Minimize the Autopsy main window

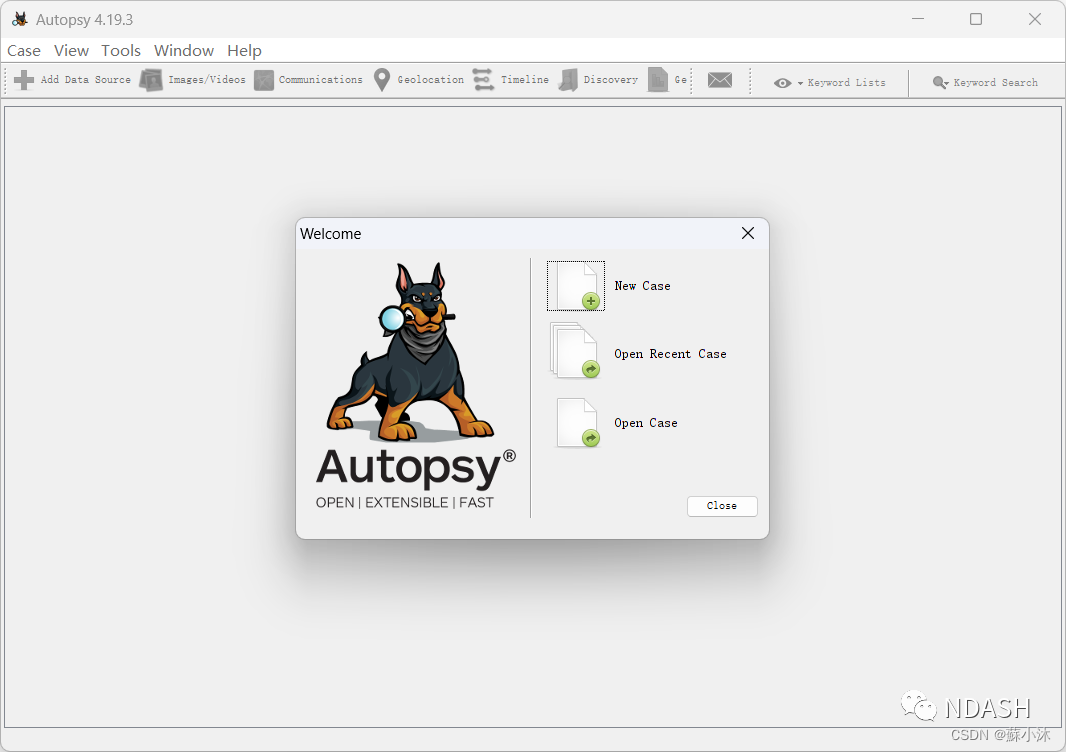pos(918,19)
